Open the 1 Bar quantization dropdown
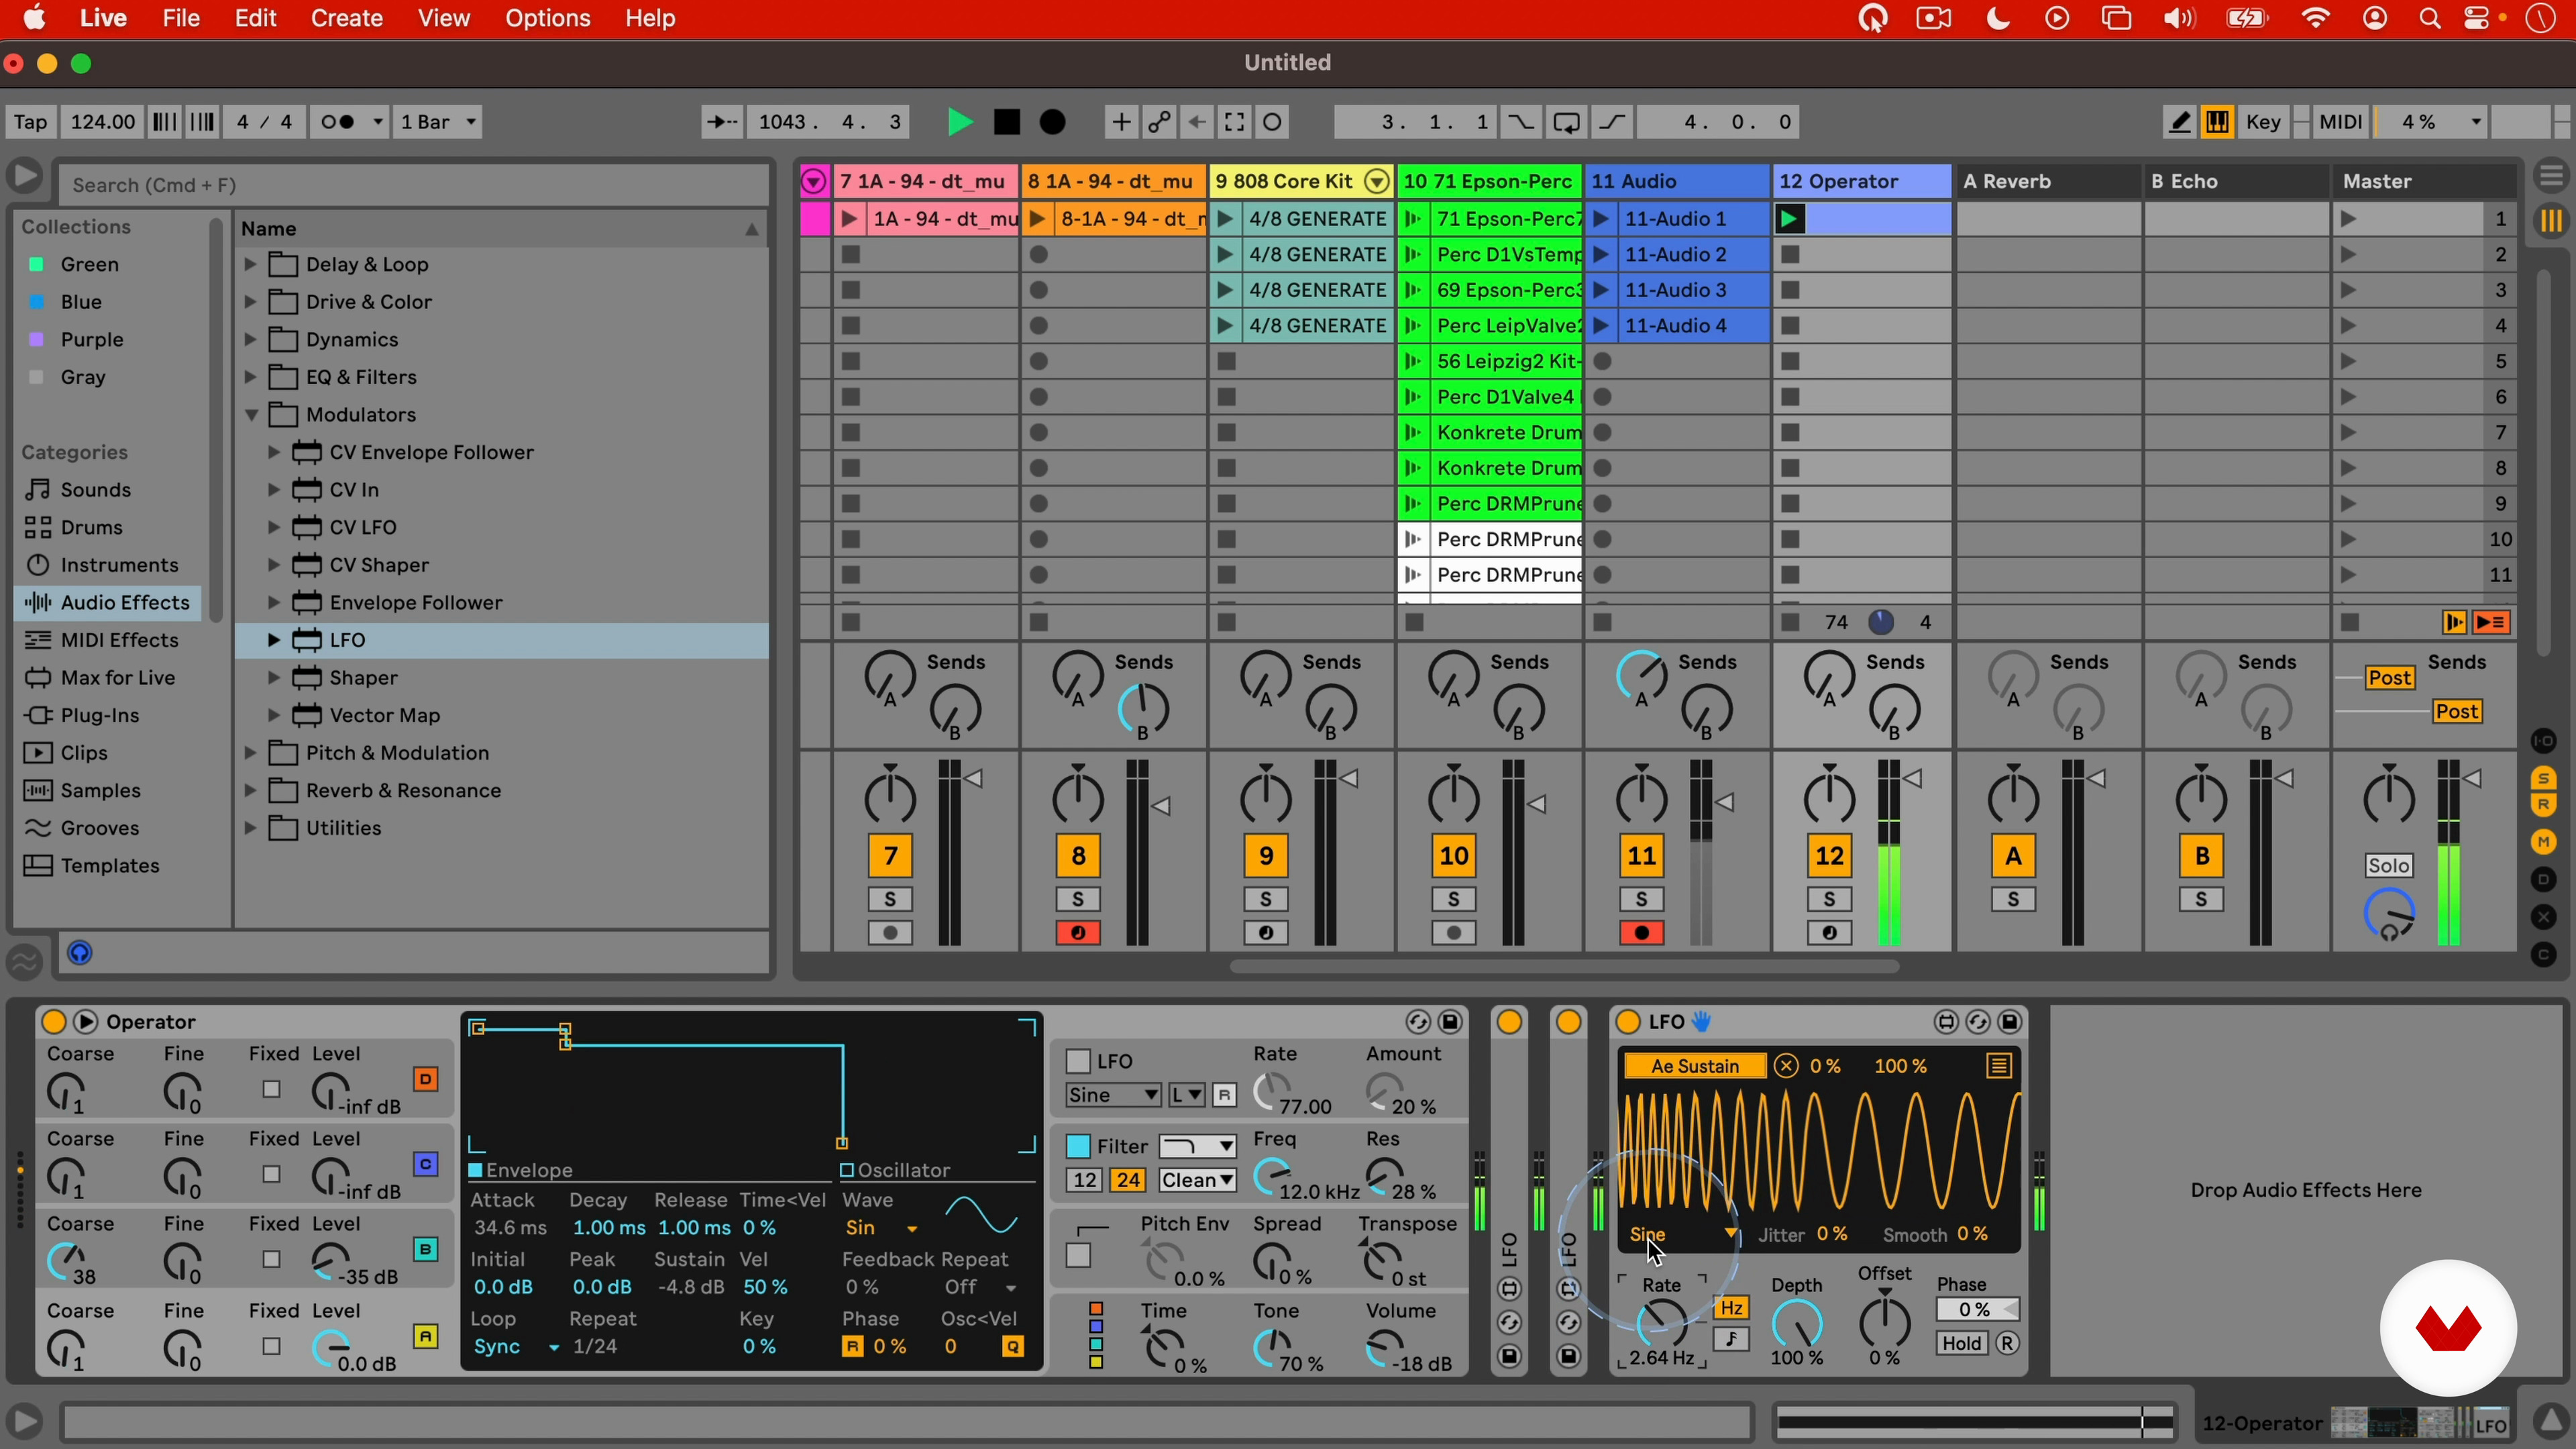 [x=439, y=122]
